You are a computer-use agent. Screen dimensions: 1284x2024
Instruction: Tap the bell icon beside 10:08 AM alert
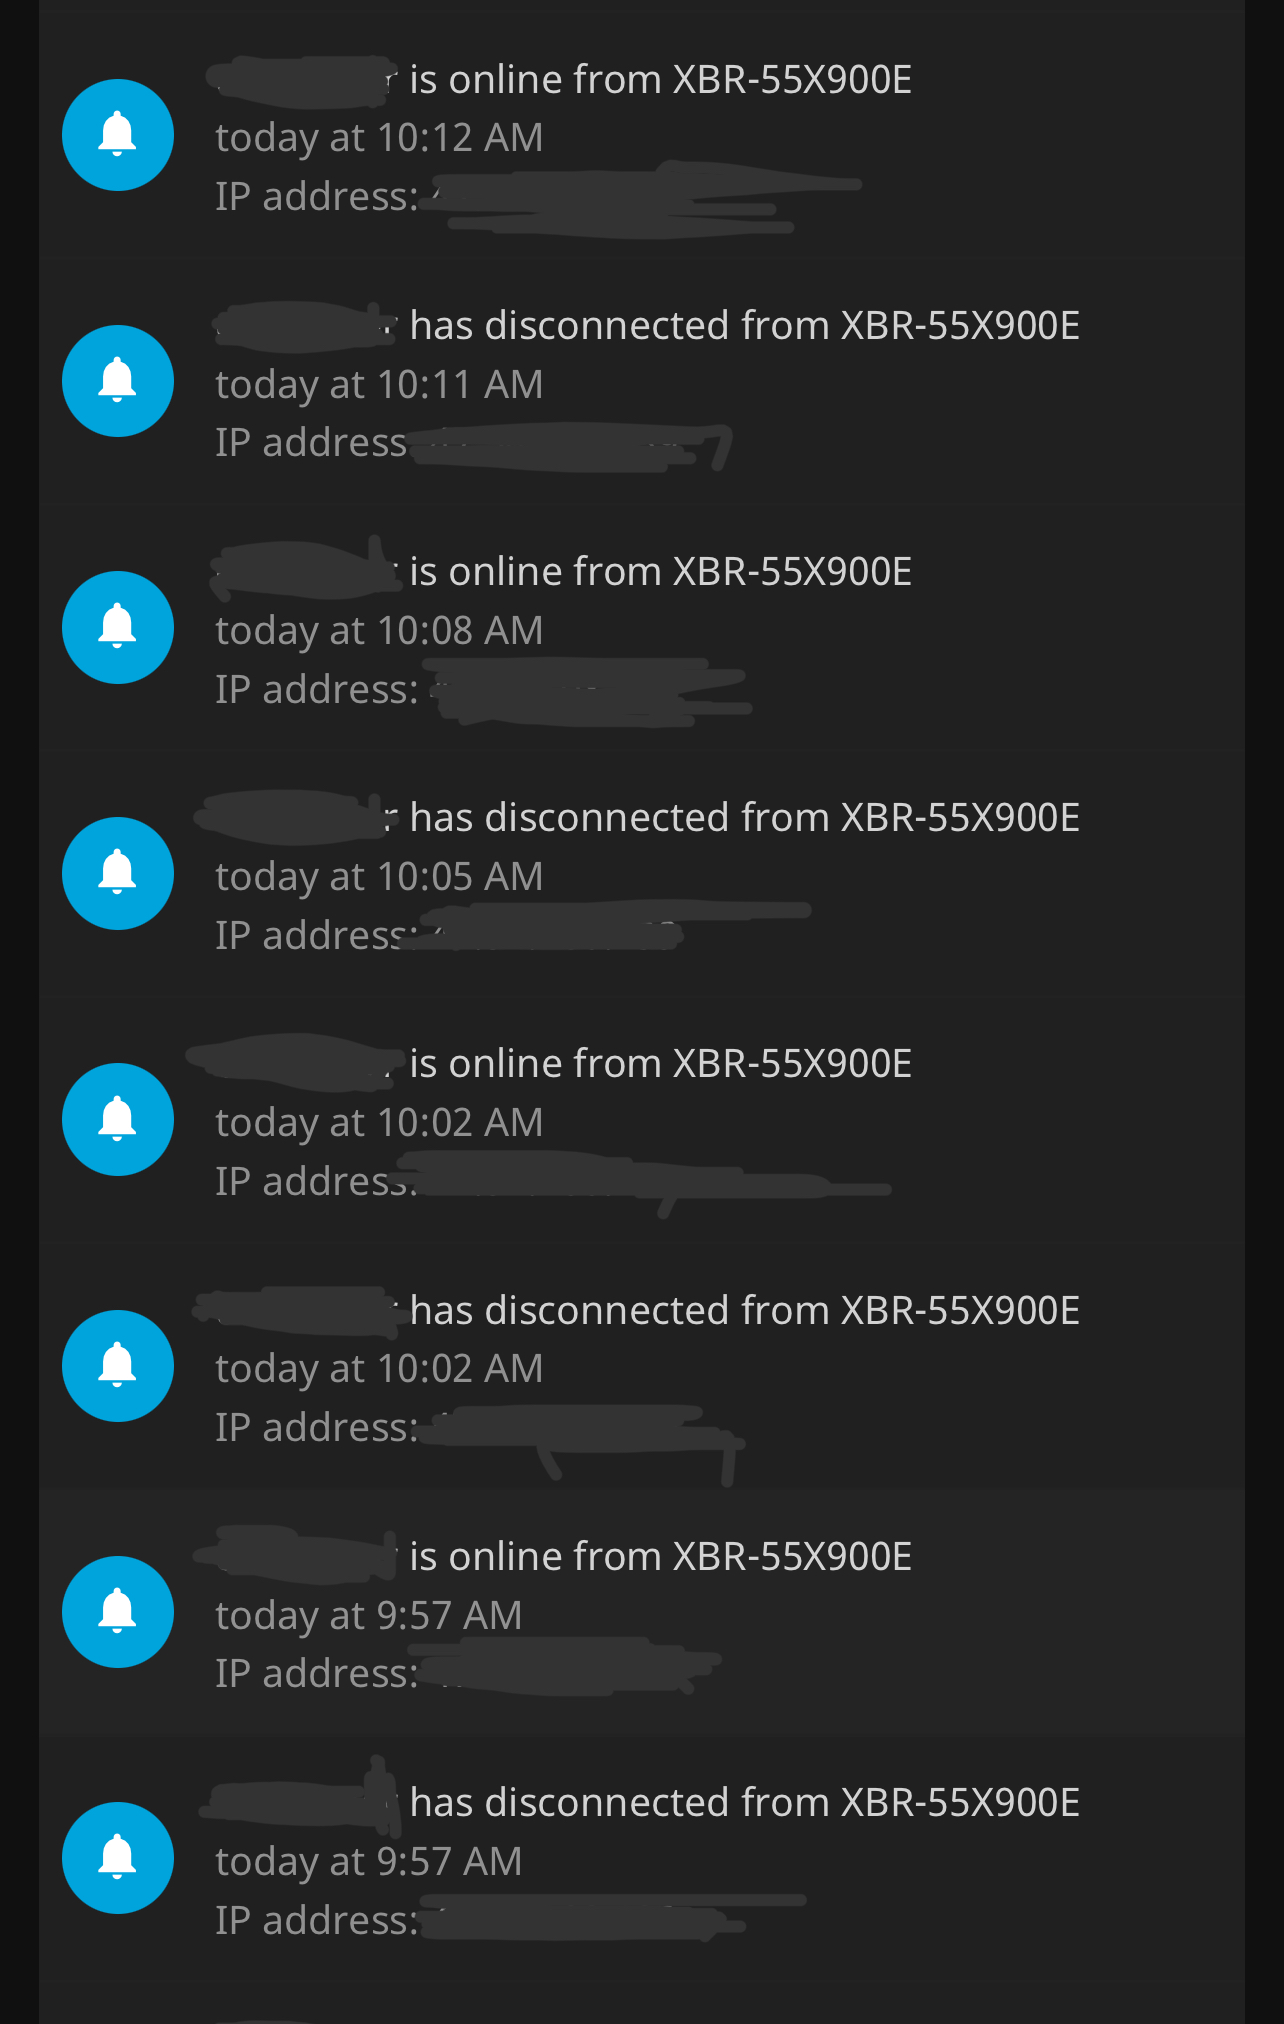click(118, 627)
